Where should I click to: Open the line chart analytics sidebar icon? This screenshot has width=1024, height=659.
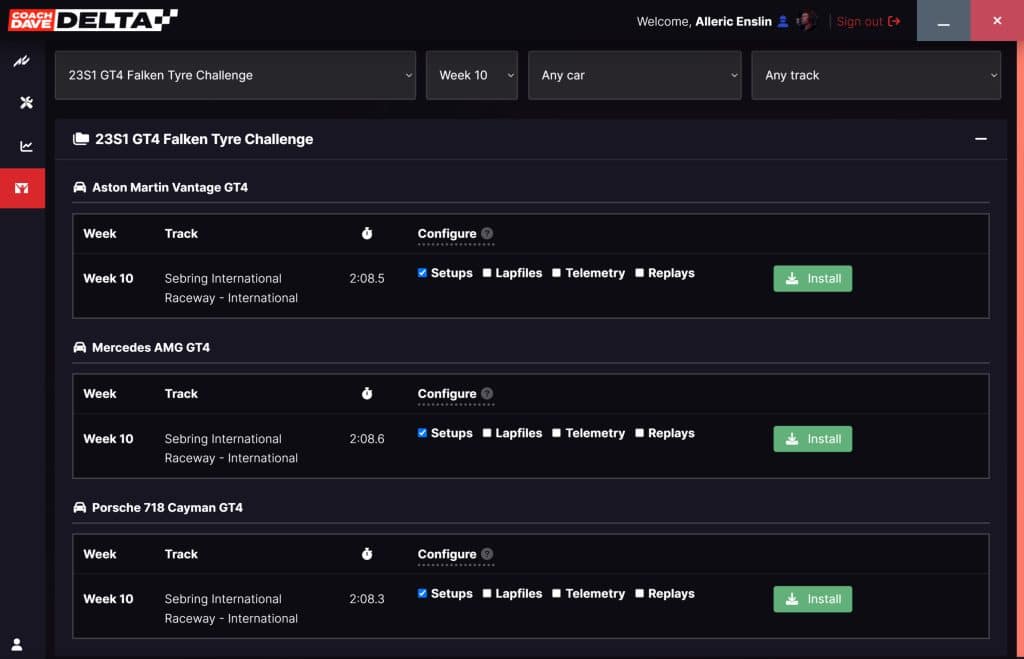(x=26, y=146)
